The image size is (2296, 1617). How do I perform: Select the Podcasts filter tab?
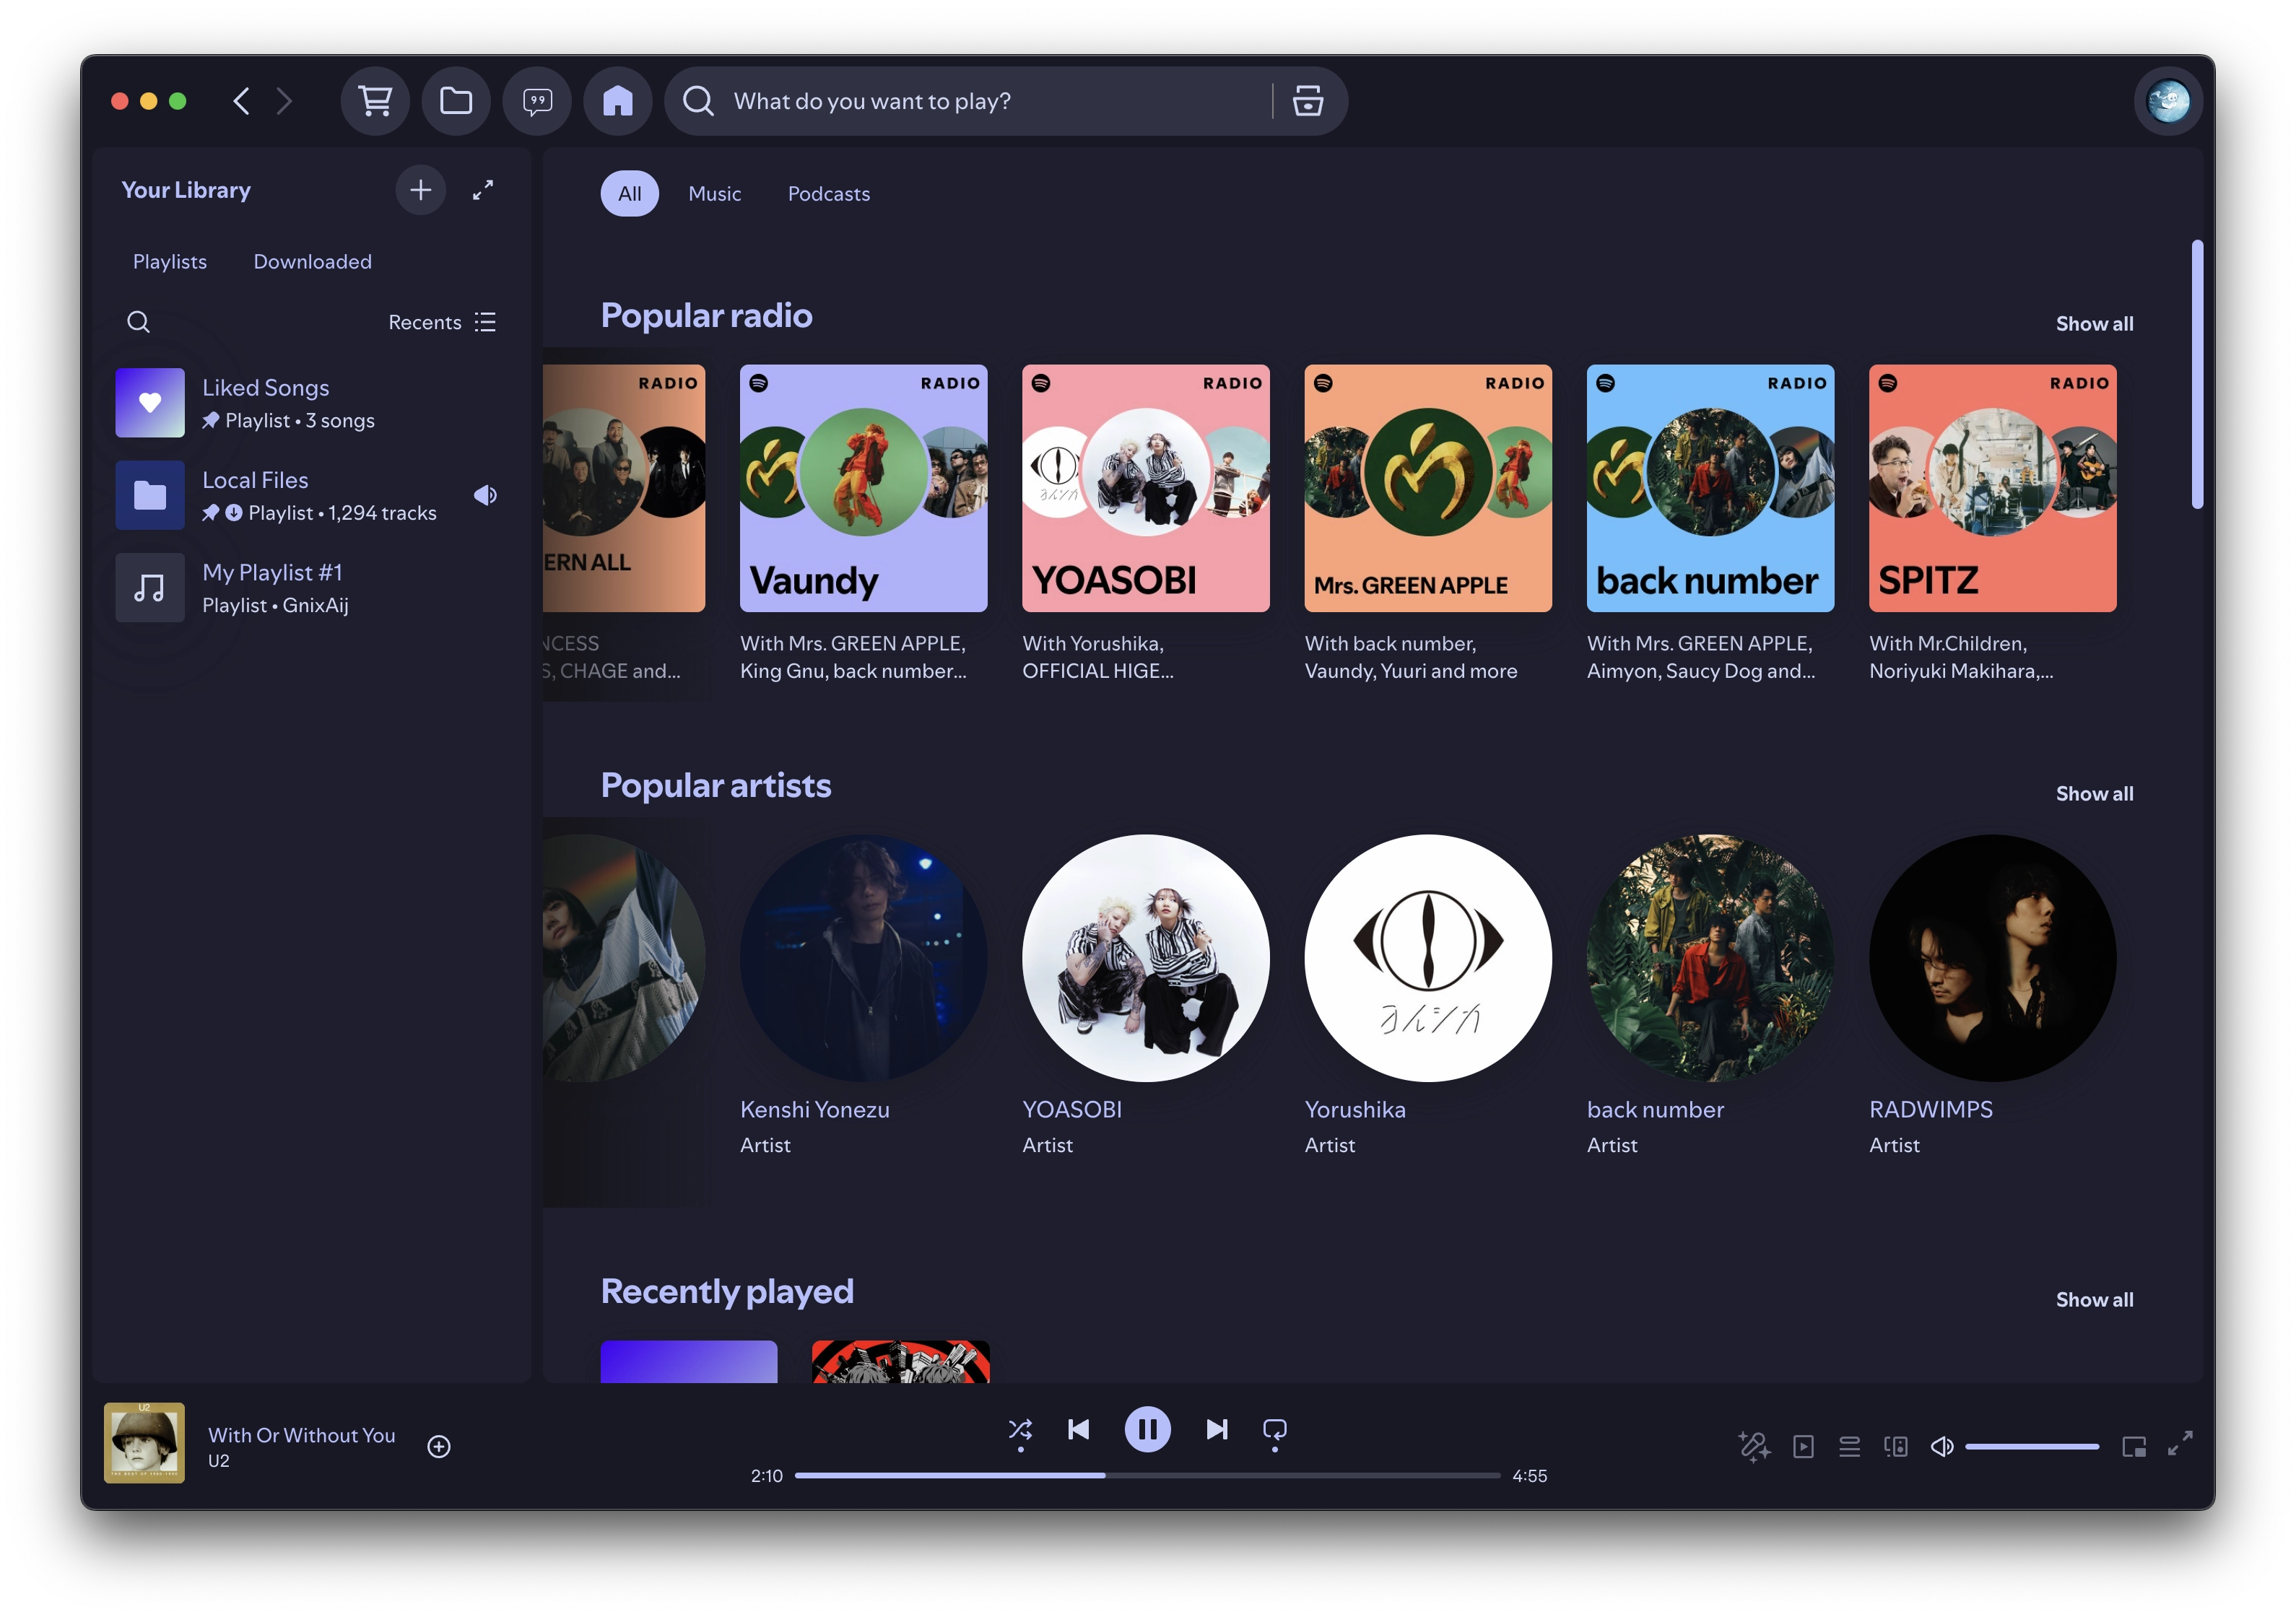point(829,194)
